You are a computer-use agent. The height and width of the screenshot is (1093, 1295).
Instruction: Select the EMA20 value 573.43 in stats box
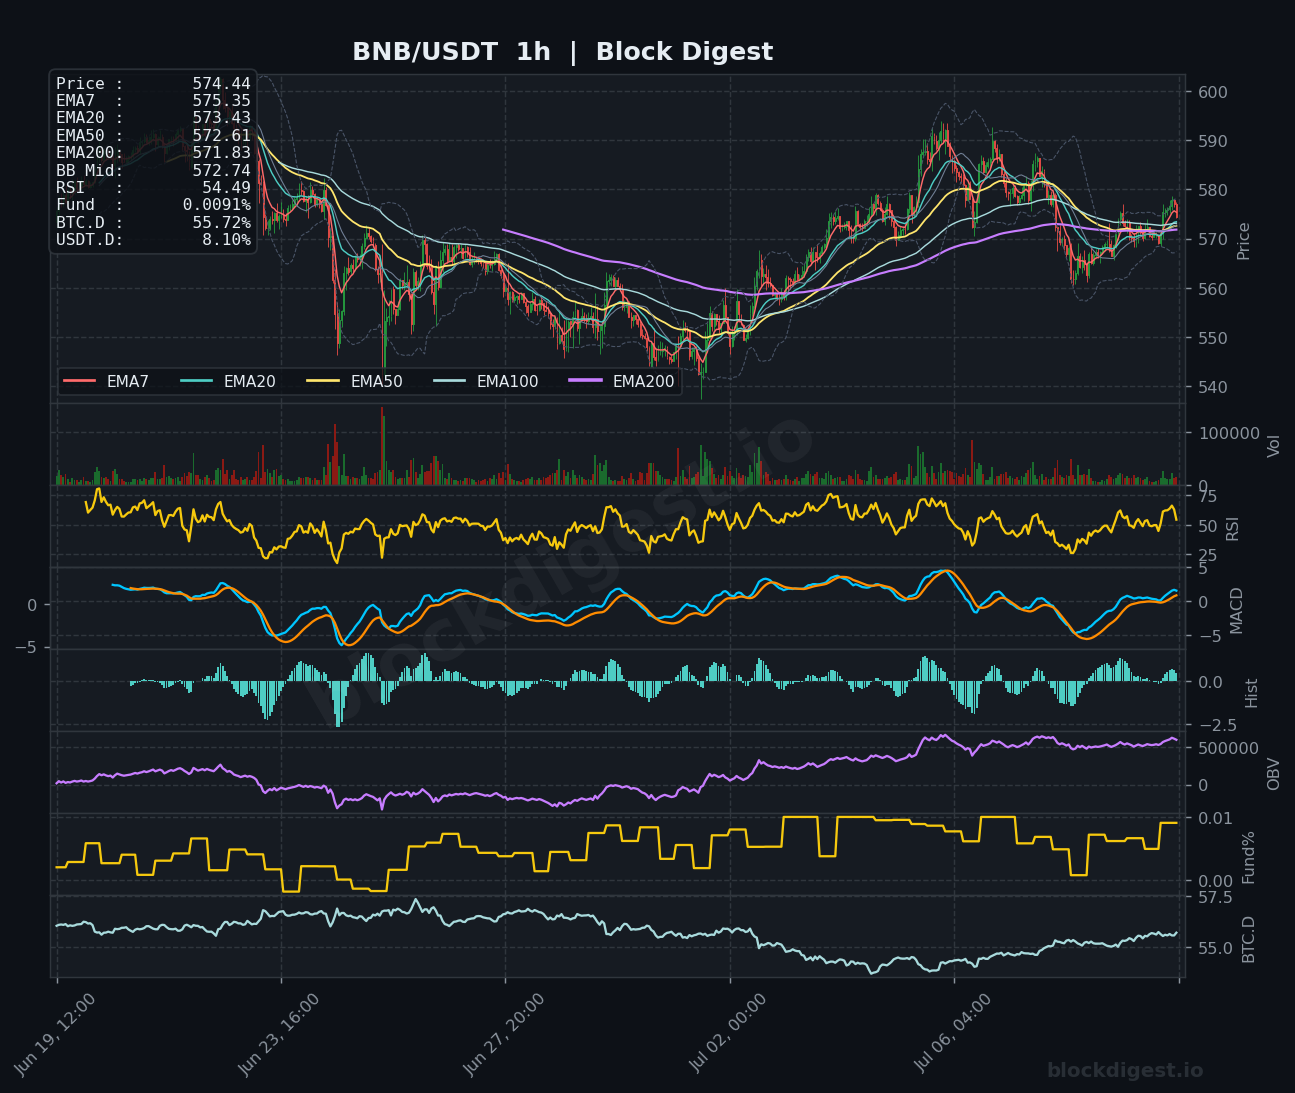pyautogui.click(x=222, y=118)
